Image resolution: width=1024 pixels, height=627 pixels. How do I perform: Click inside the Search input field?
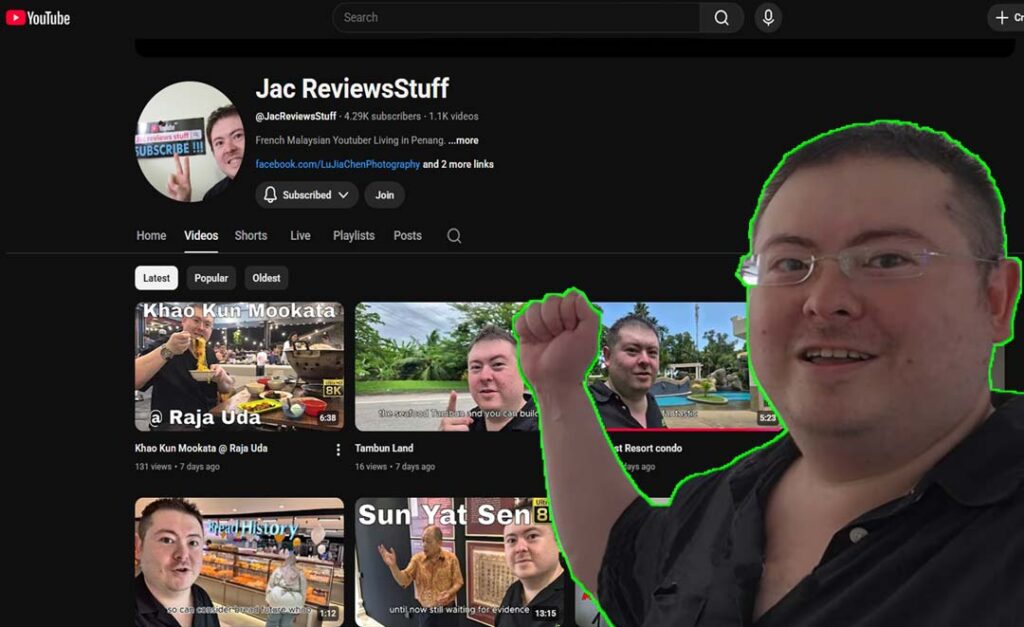515,18
